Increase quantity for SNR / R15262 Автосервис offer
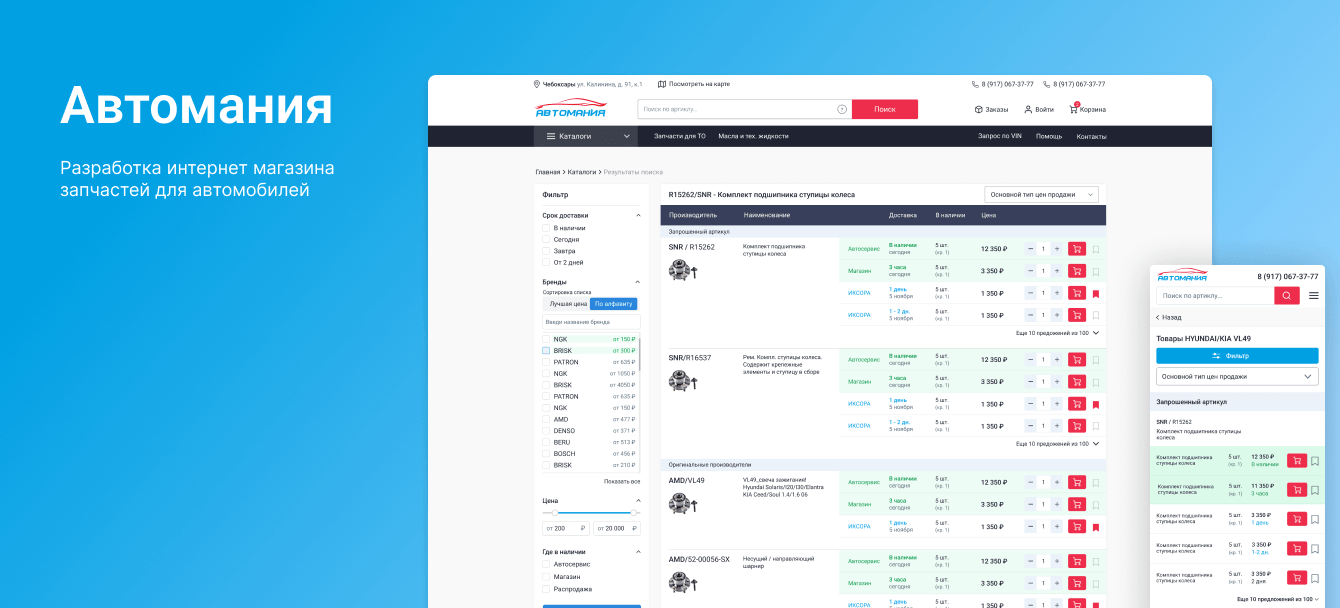 (1057, 249)
